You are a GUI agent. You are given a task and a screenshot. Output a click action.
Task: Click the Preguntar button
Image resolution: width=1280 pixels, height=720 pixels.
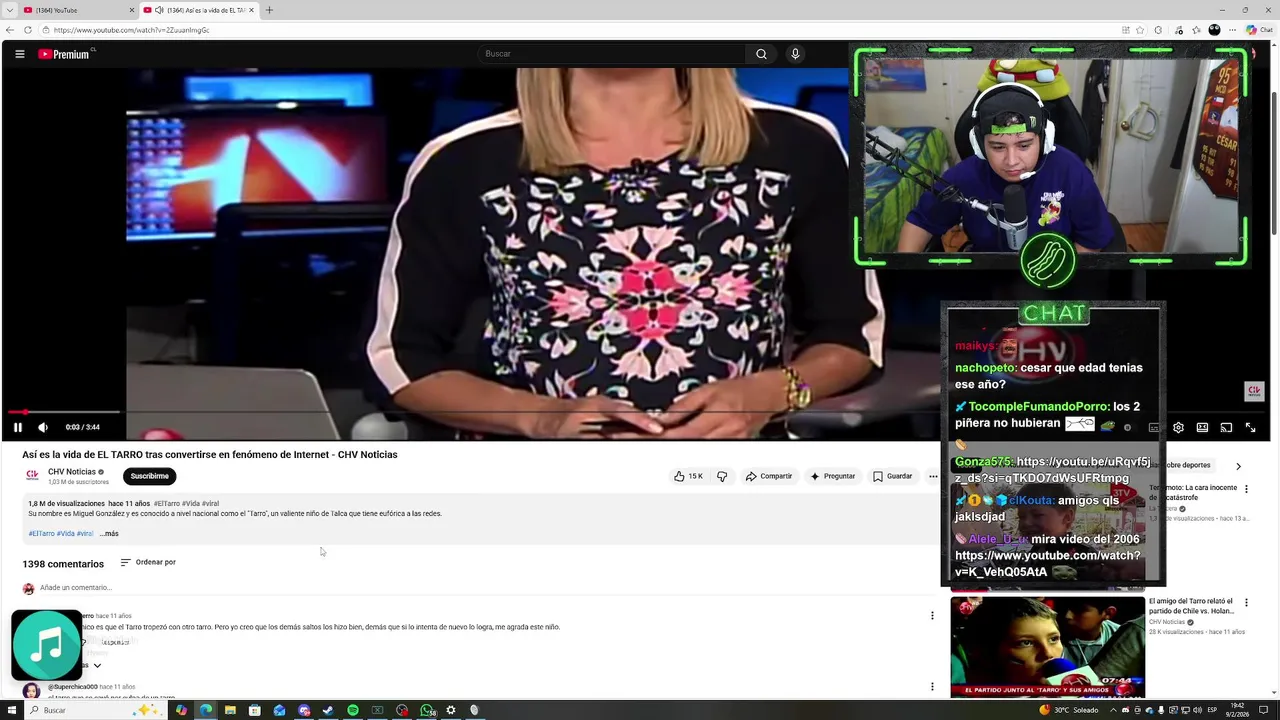pos(832,476)
